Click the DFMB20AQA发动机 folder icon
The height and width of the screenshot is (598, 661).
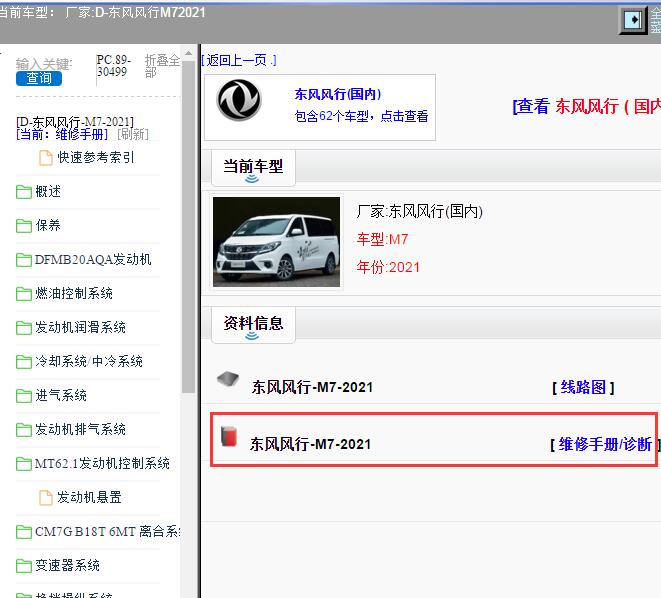tap(24, 260)
